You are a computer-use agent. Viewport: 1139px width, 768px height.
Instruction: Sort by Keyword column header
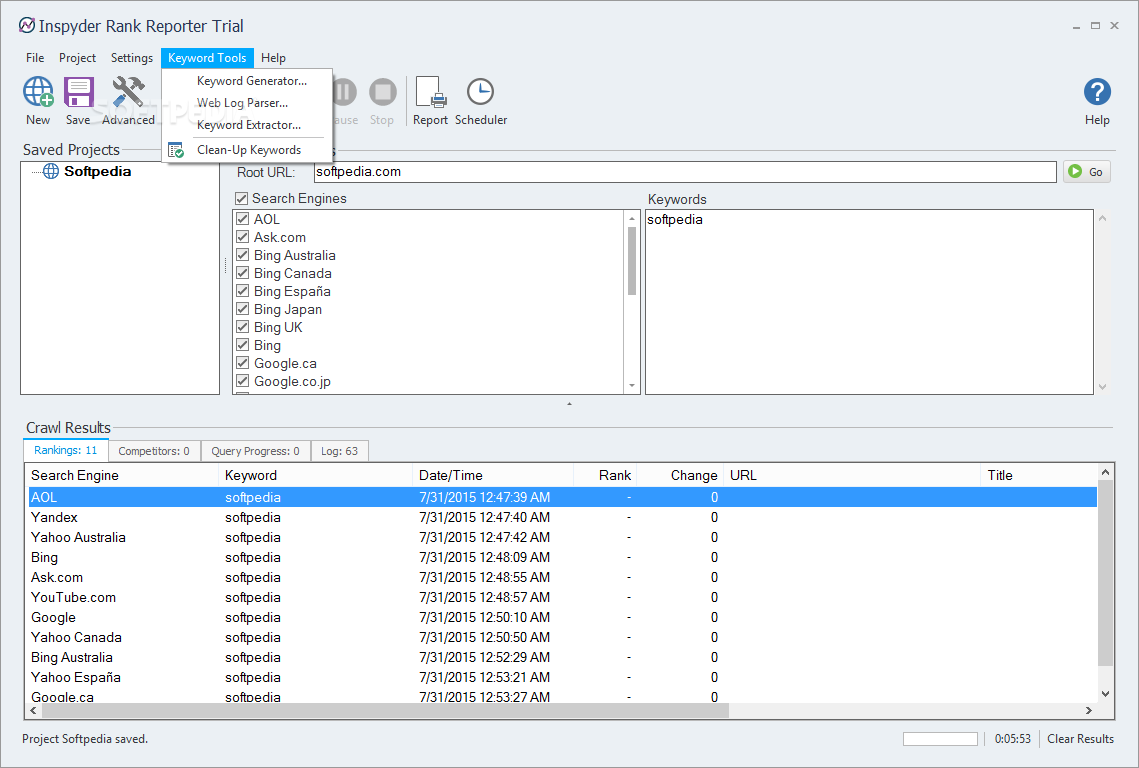click(x=315, y=475)
